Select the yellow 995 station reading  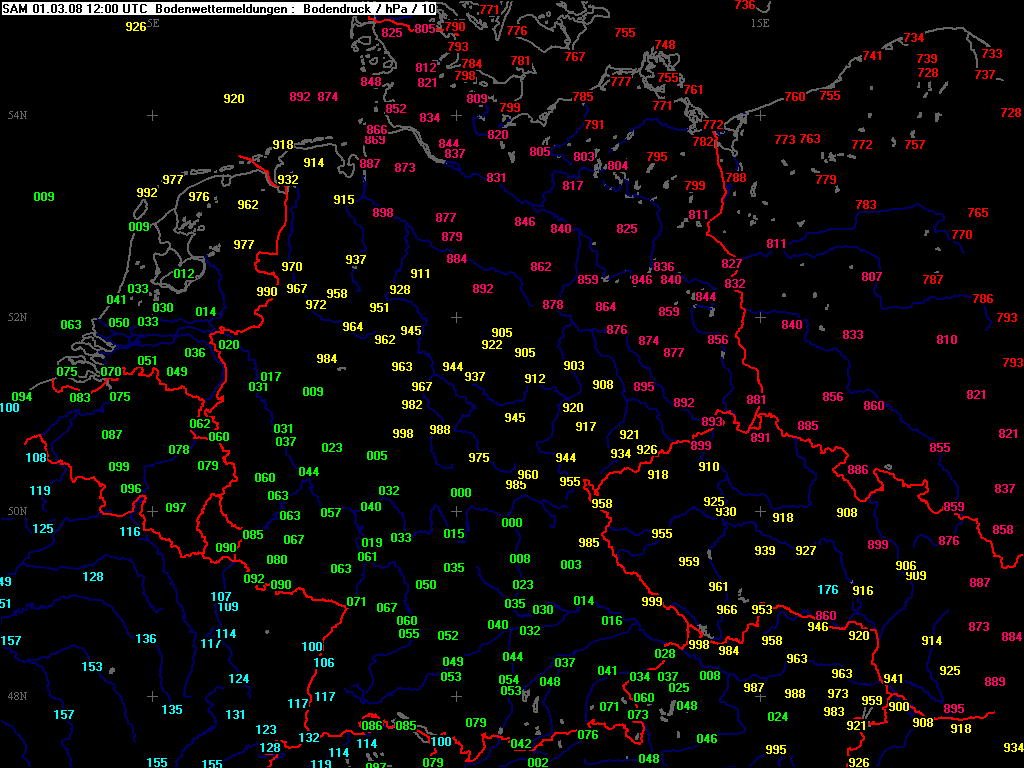[775, 750]
